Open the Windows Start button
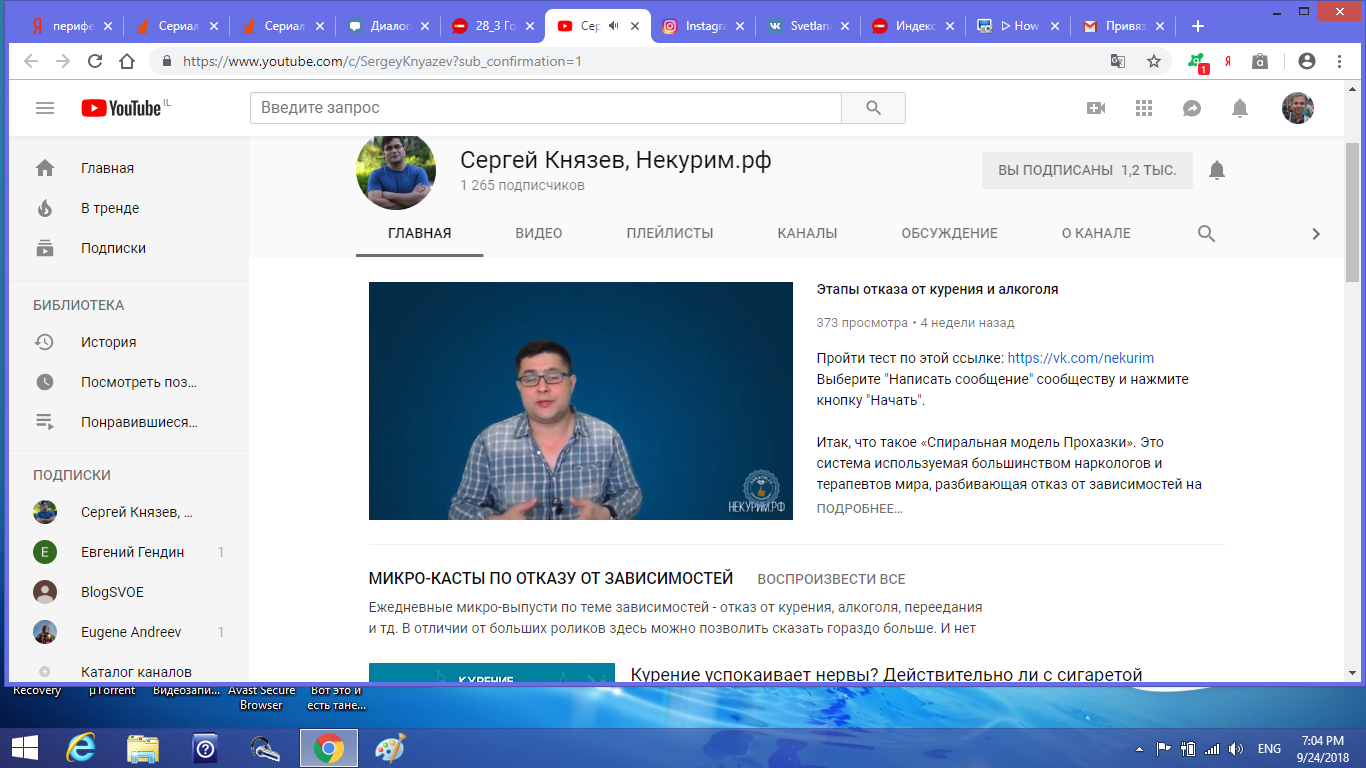 [x=24, y=747]
